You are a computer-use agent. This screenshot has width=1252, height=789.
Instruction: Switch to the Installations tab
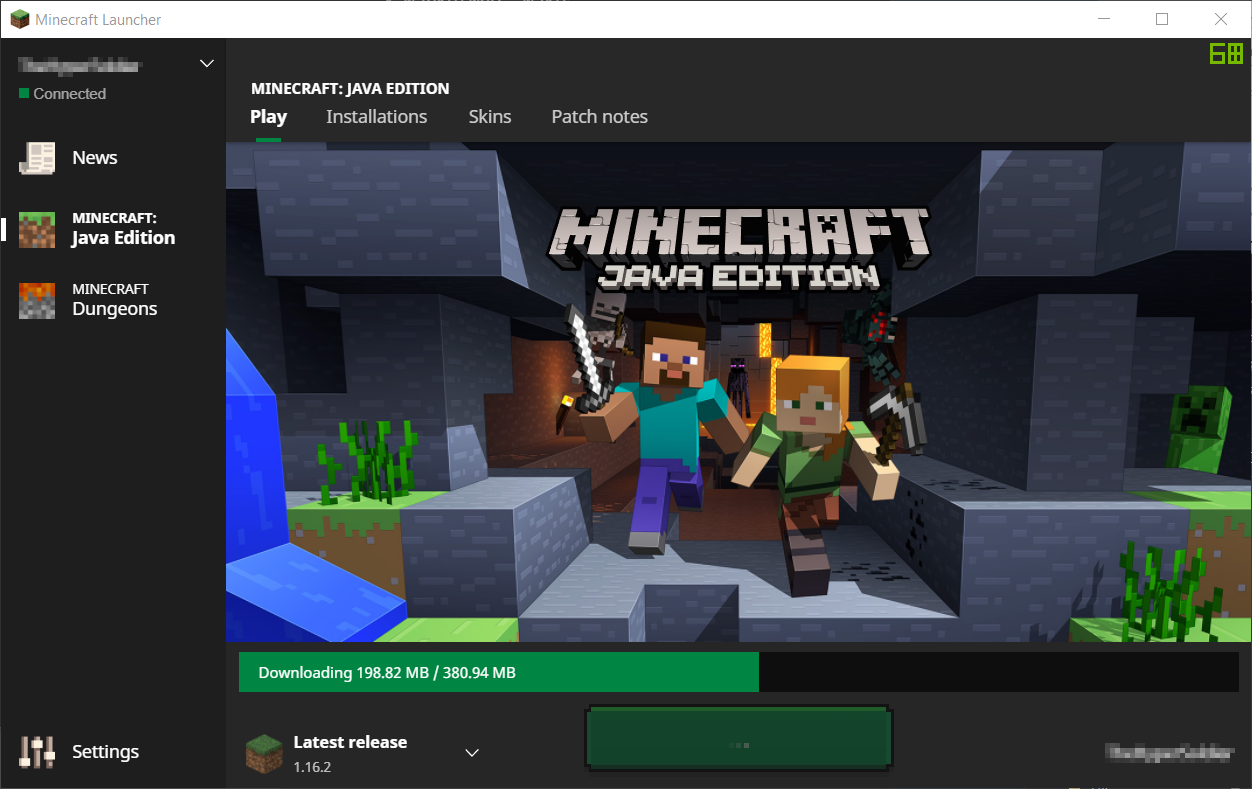pyautogui.click(x=376, y=117)
